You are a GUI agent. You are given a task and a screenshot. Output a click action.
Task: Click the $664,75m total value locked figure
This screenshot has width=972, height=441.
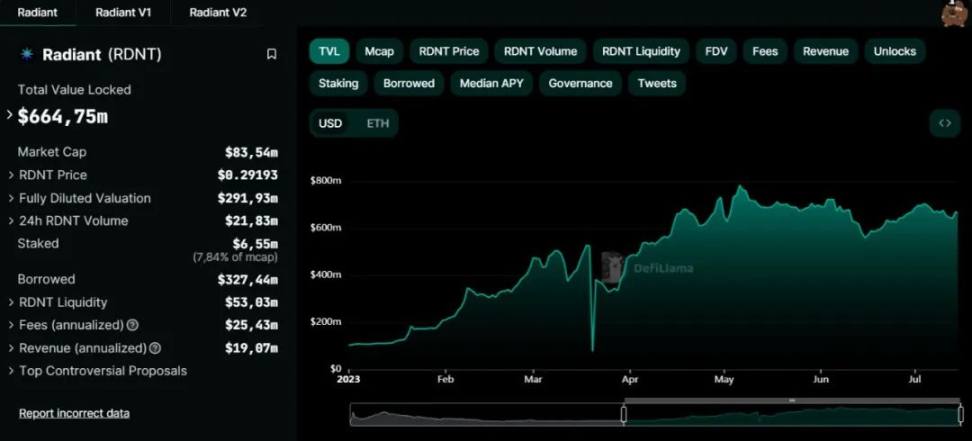click(63, 116)
